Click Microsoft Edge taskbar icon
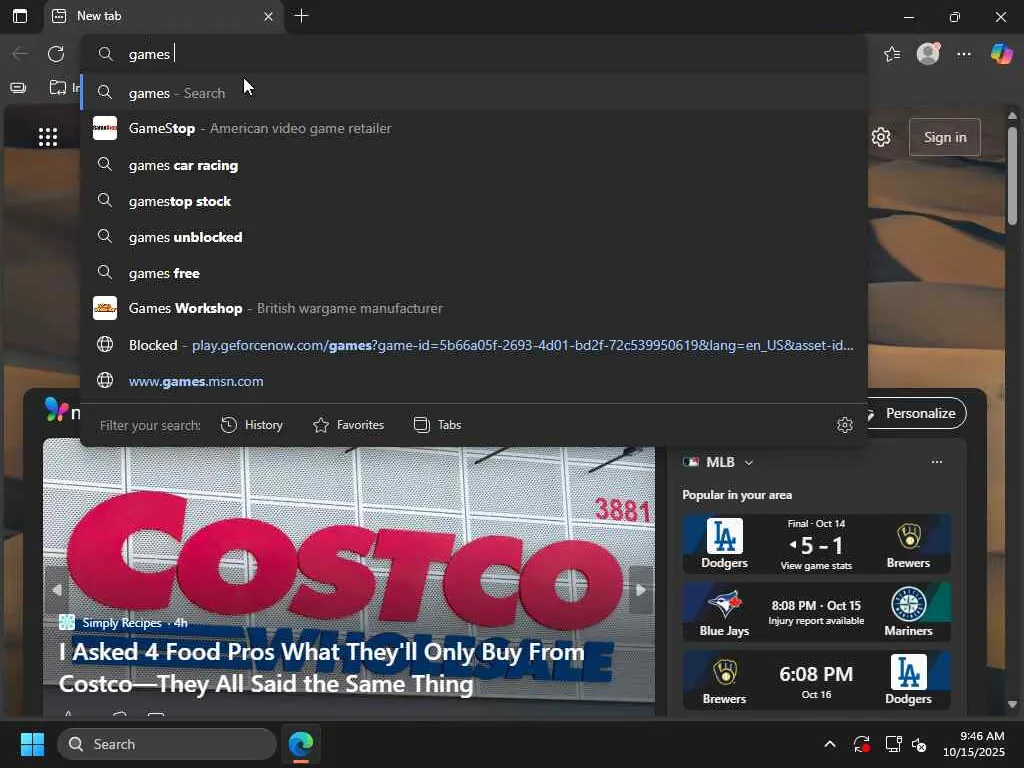 [301, 744]
